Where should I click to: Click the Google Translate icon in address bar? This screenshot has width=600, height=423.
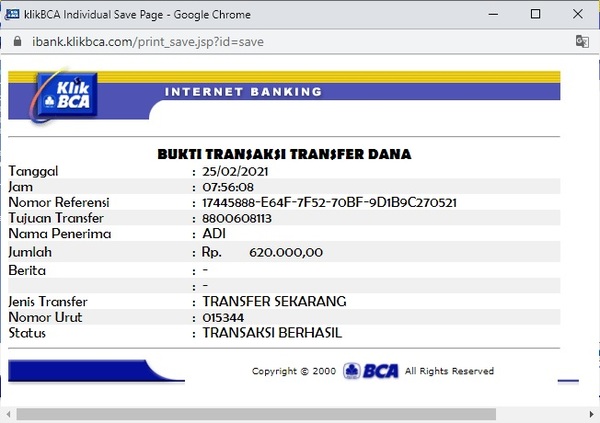point(582,41)
